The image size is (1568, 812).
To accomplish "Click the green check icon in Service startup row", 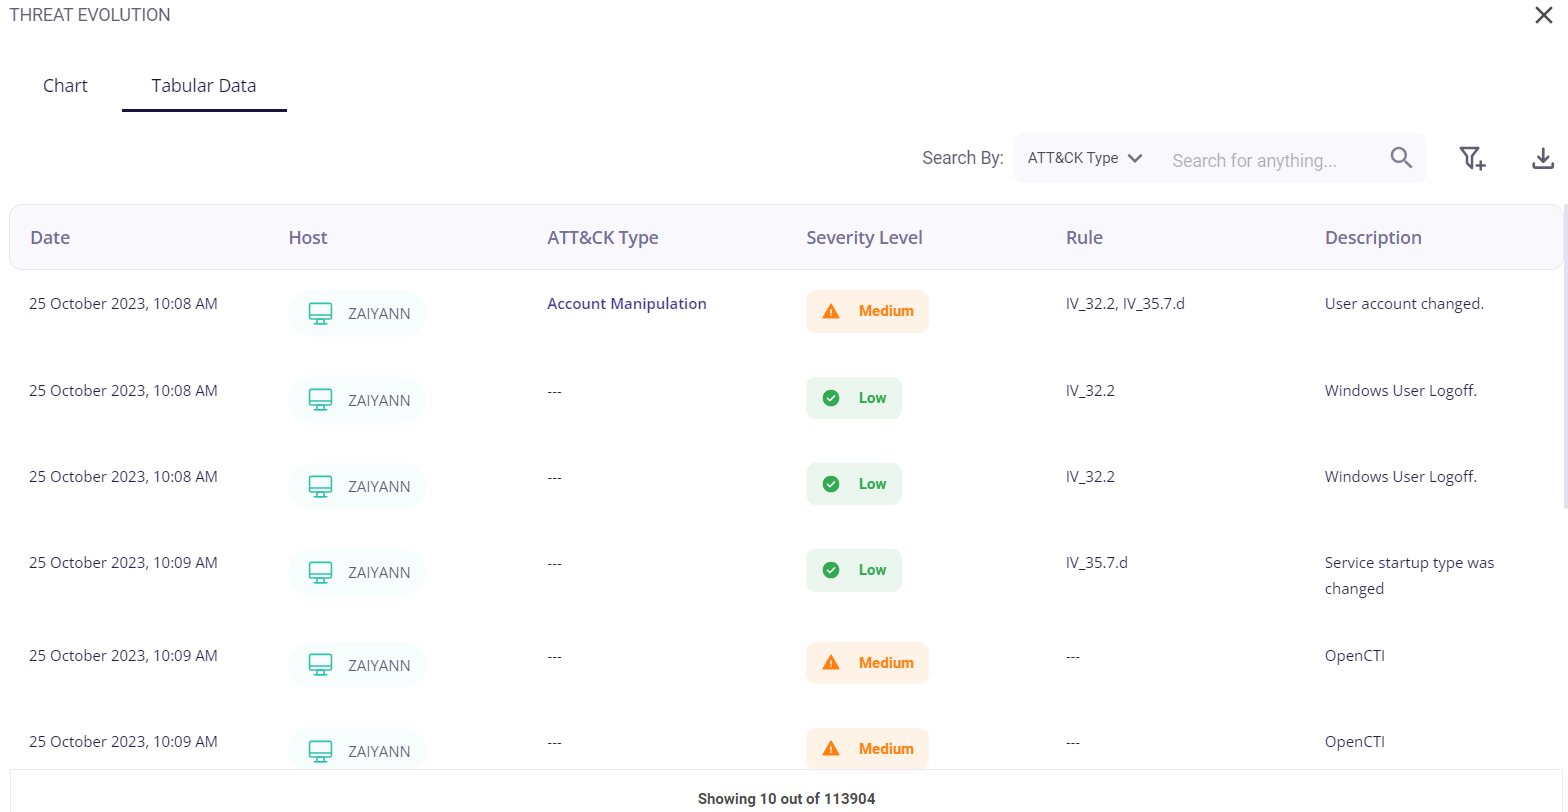I will pos(831,570).
